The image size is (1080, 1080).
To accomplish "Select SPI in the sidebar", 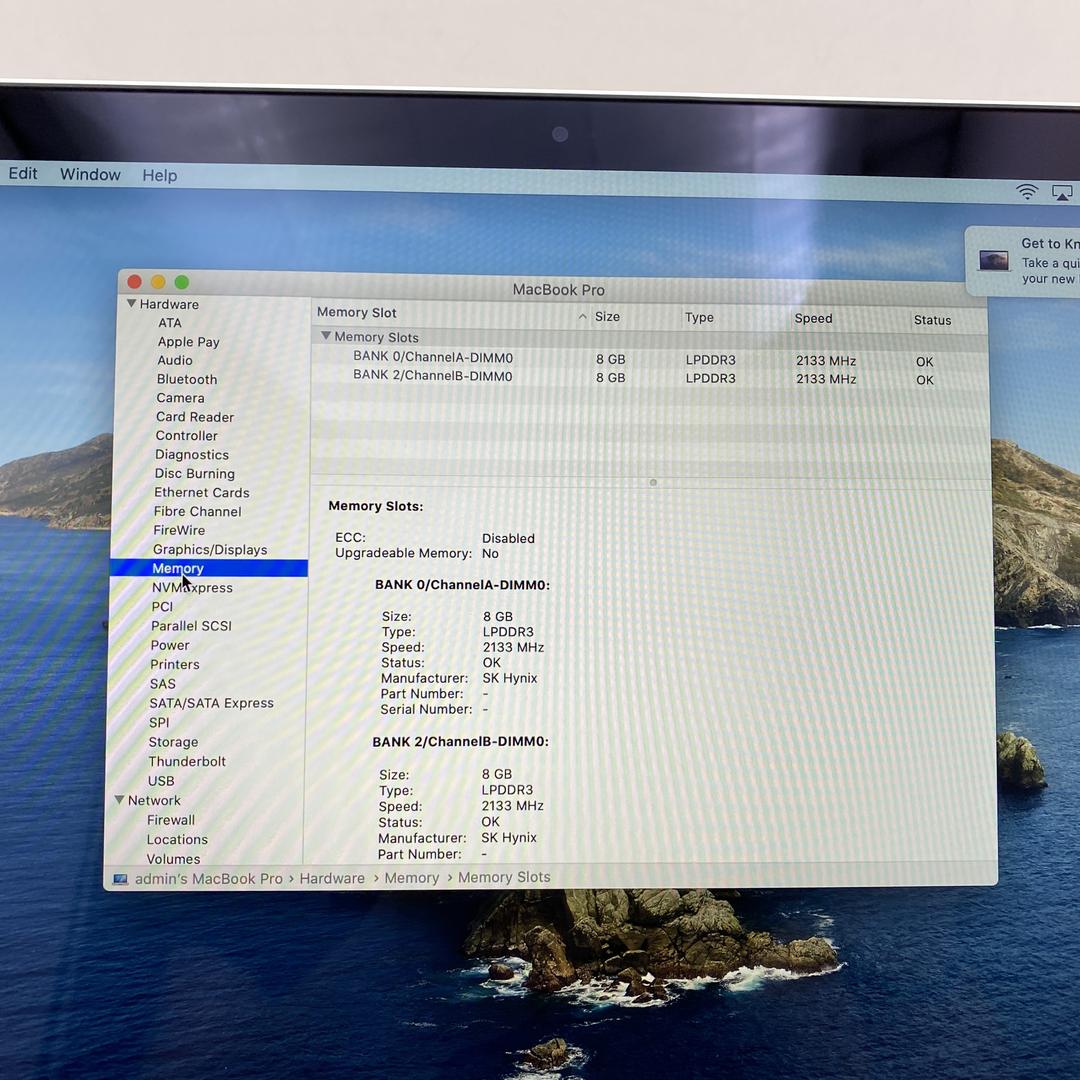I will click(159, 723).
